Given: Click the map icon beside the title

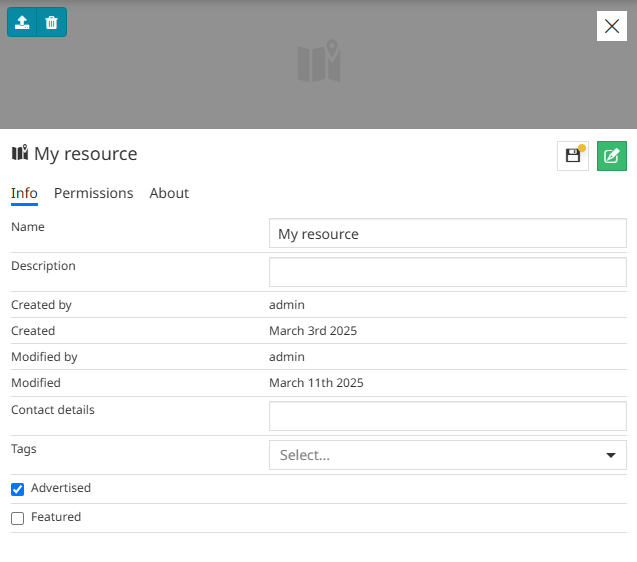Looking at the screenshot, I should pos(20,153).
